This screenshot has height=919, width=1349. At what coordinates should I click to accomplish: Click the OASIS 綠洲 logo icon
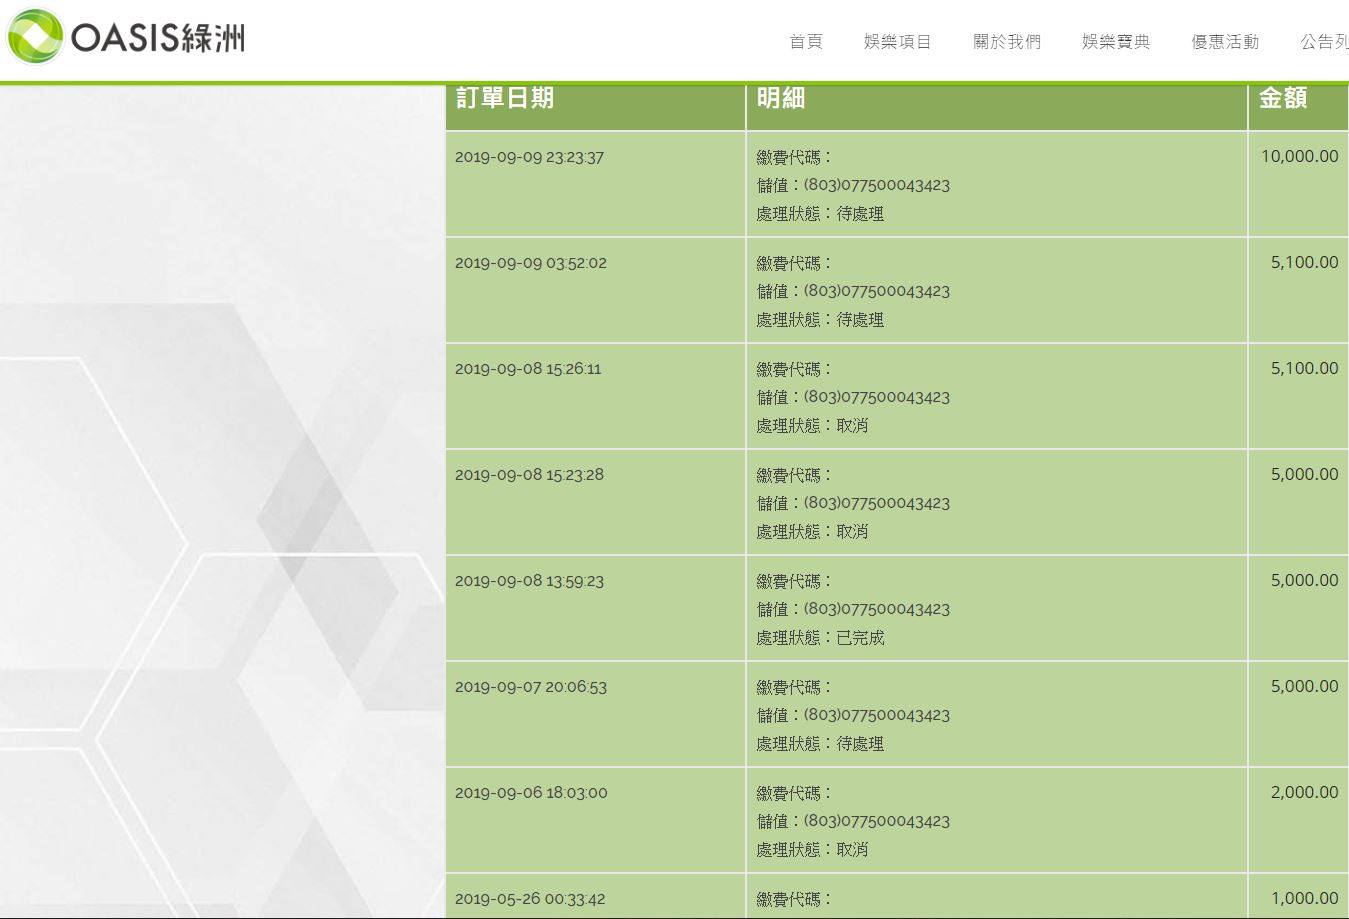click(35, 36)
